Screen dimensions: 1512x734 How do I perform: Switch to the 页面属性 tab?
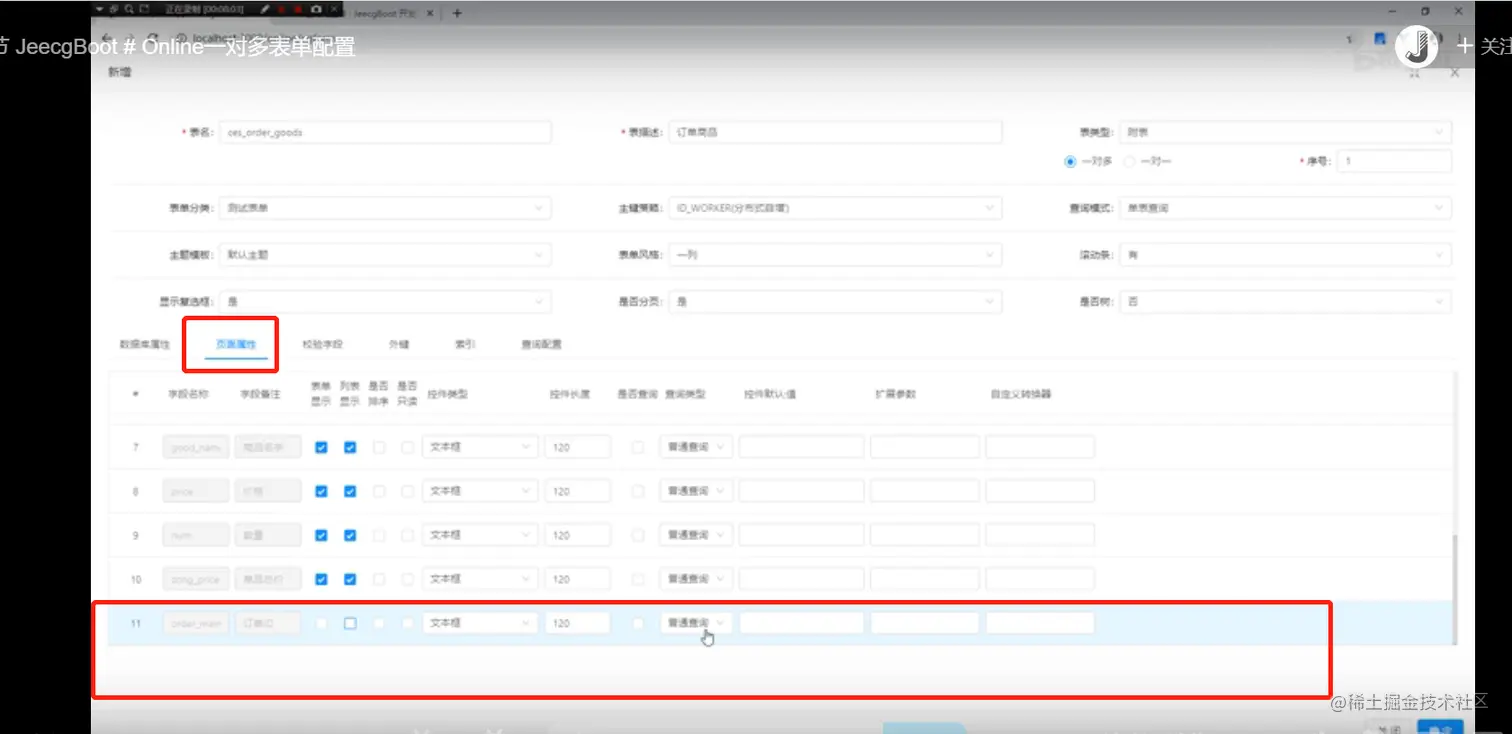(x=236, y=344)
